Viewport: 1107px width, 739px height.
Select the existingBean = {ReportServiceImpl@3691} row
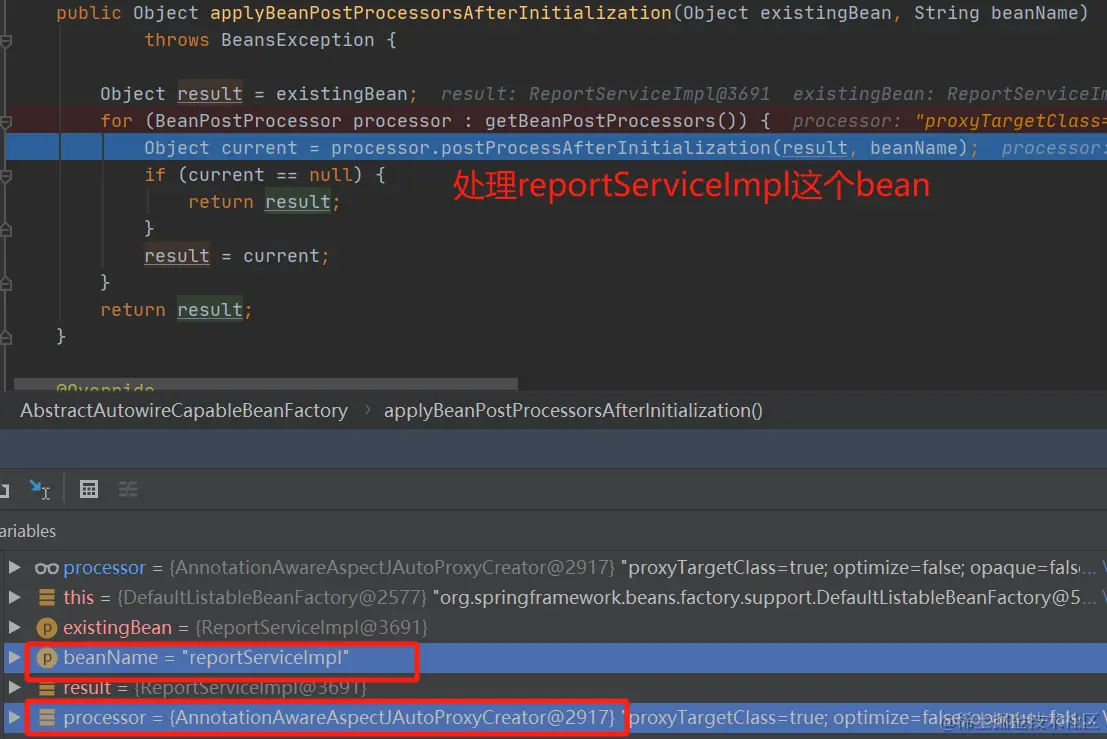click(x=554, y=627)
